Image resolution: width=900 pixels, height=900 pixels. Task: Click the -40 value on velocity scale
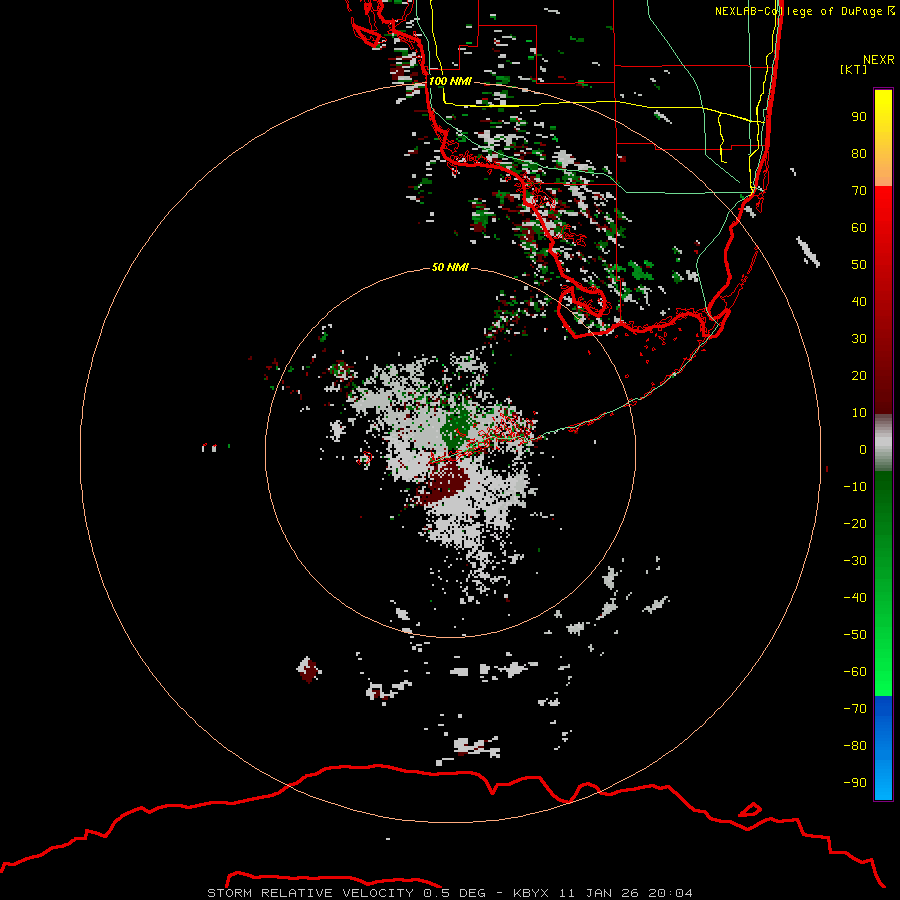coord(855,598)
